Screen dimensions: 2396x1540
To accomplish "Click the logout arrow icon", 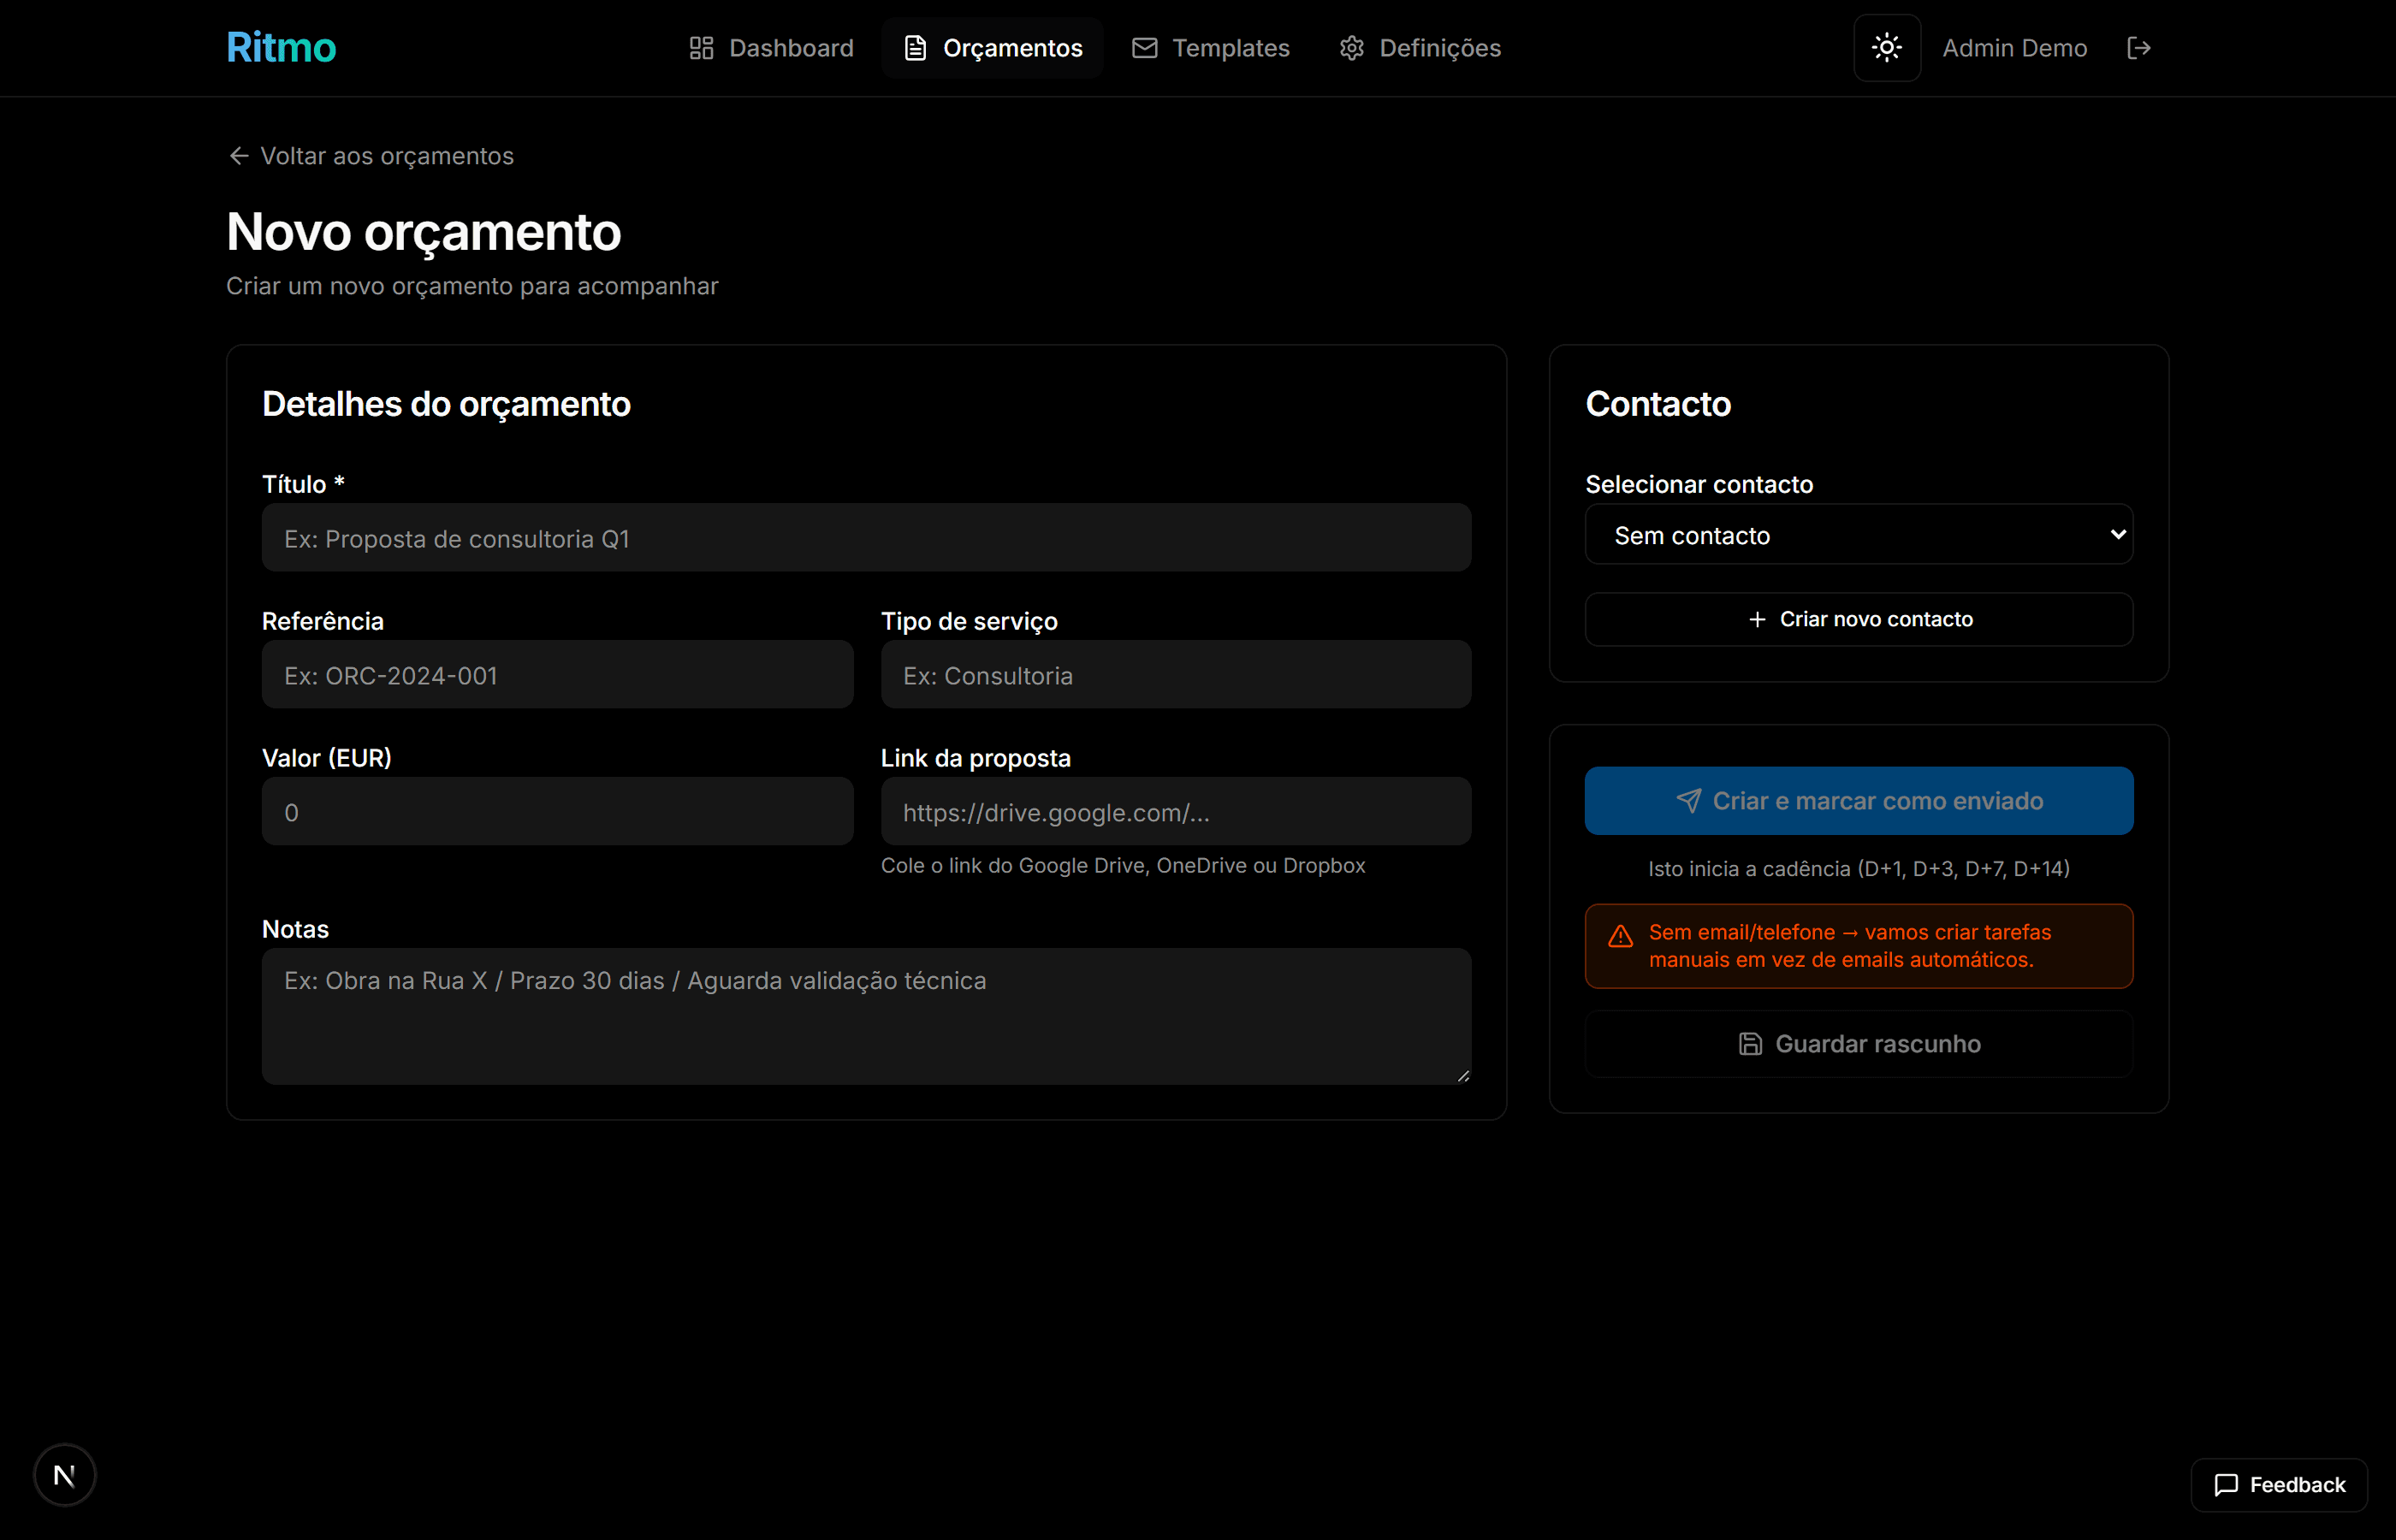I will click(2138, 48).
